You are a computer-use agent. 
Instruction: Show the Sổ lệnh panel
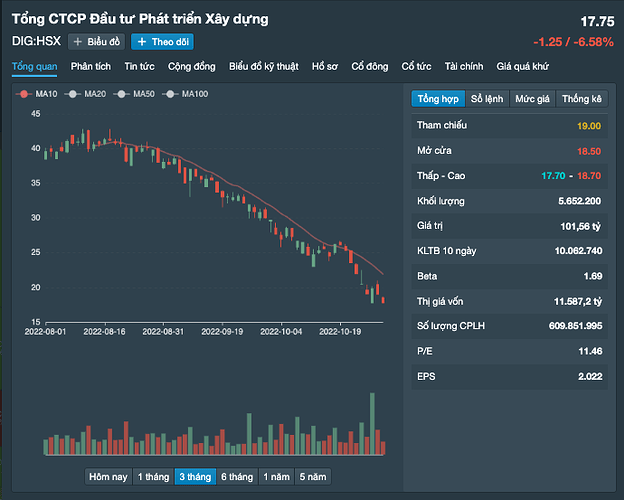pos(487,99)
